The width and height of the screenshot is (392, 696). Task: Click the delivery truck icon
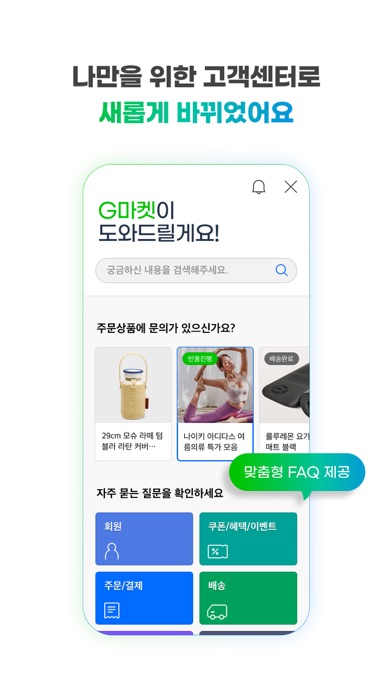pyautogui.click(x=217, y=612)
